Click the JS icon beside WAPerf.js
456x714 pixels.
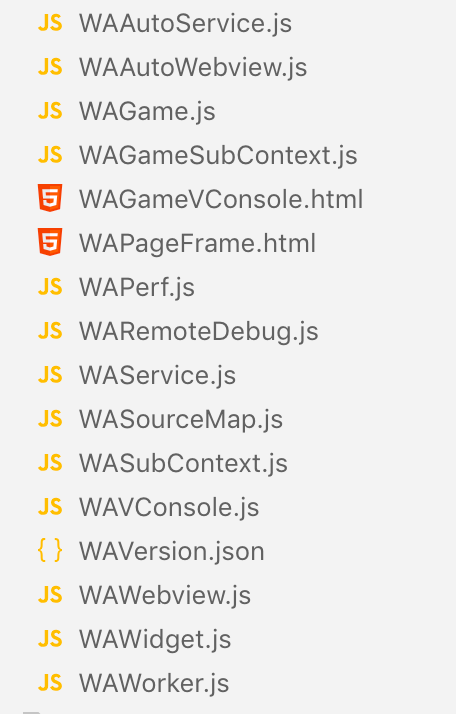pos(50,287)
